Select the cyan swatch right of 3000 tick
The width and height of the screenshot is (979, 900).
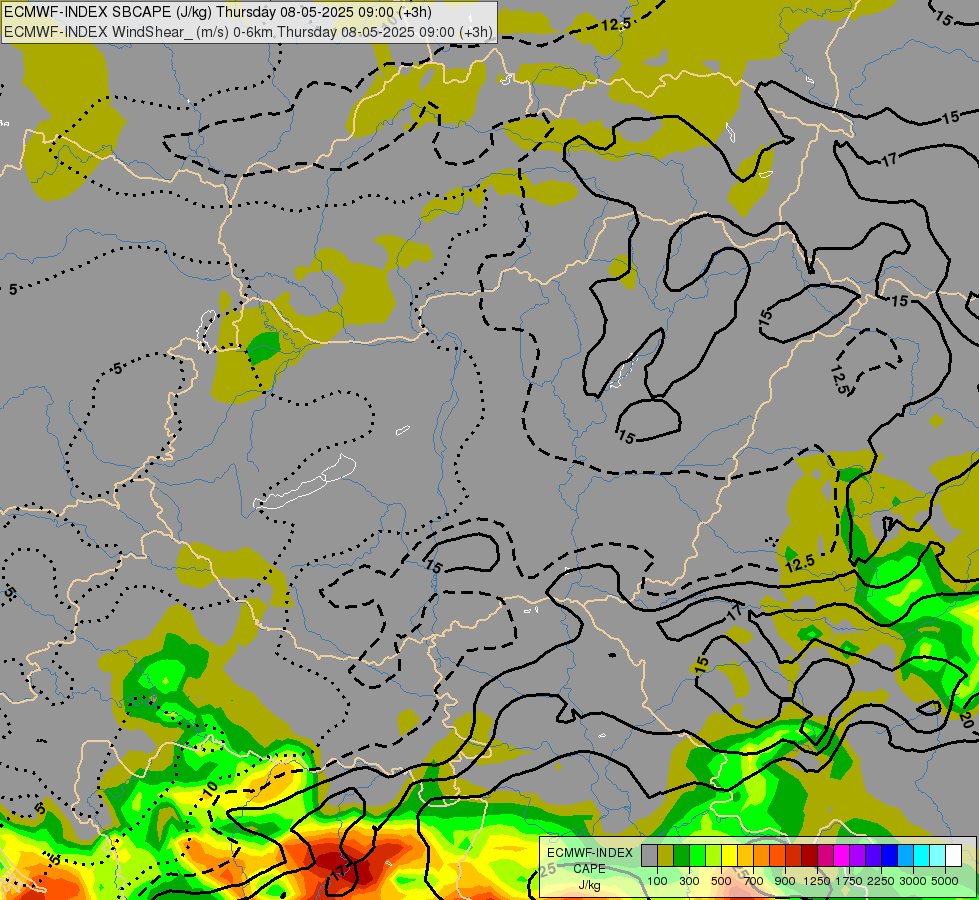922,855
